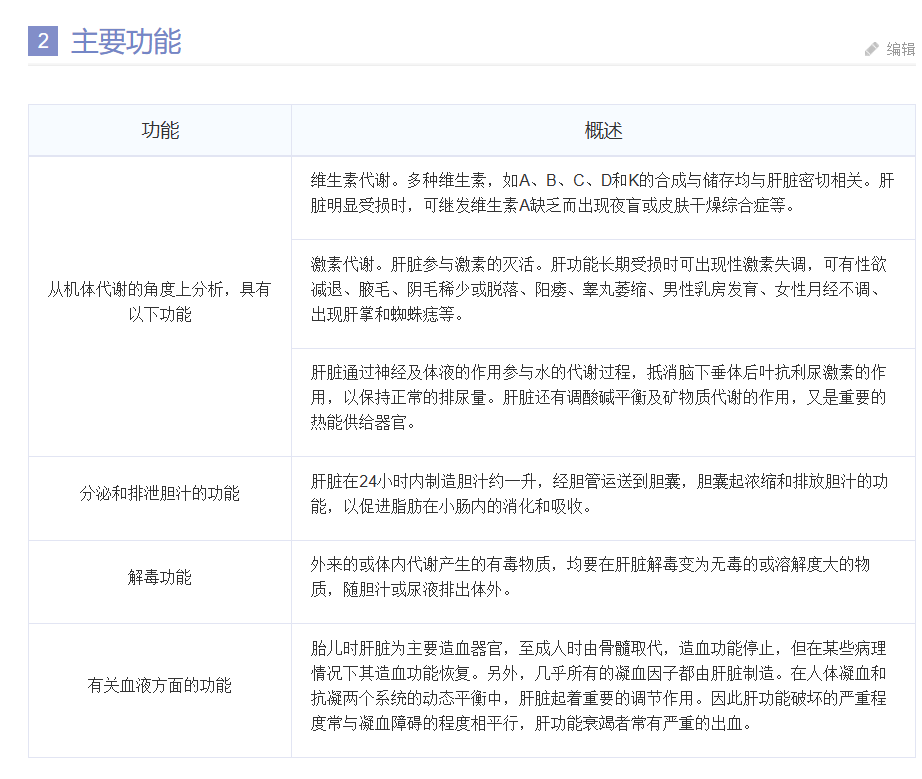Image resolution: width=922 pixels, height=779 pixels.
Task: Click the 解毒功能 row label
Action: [160, 577]
